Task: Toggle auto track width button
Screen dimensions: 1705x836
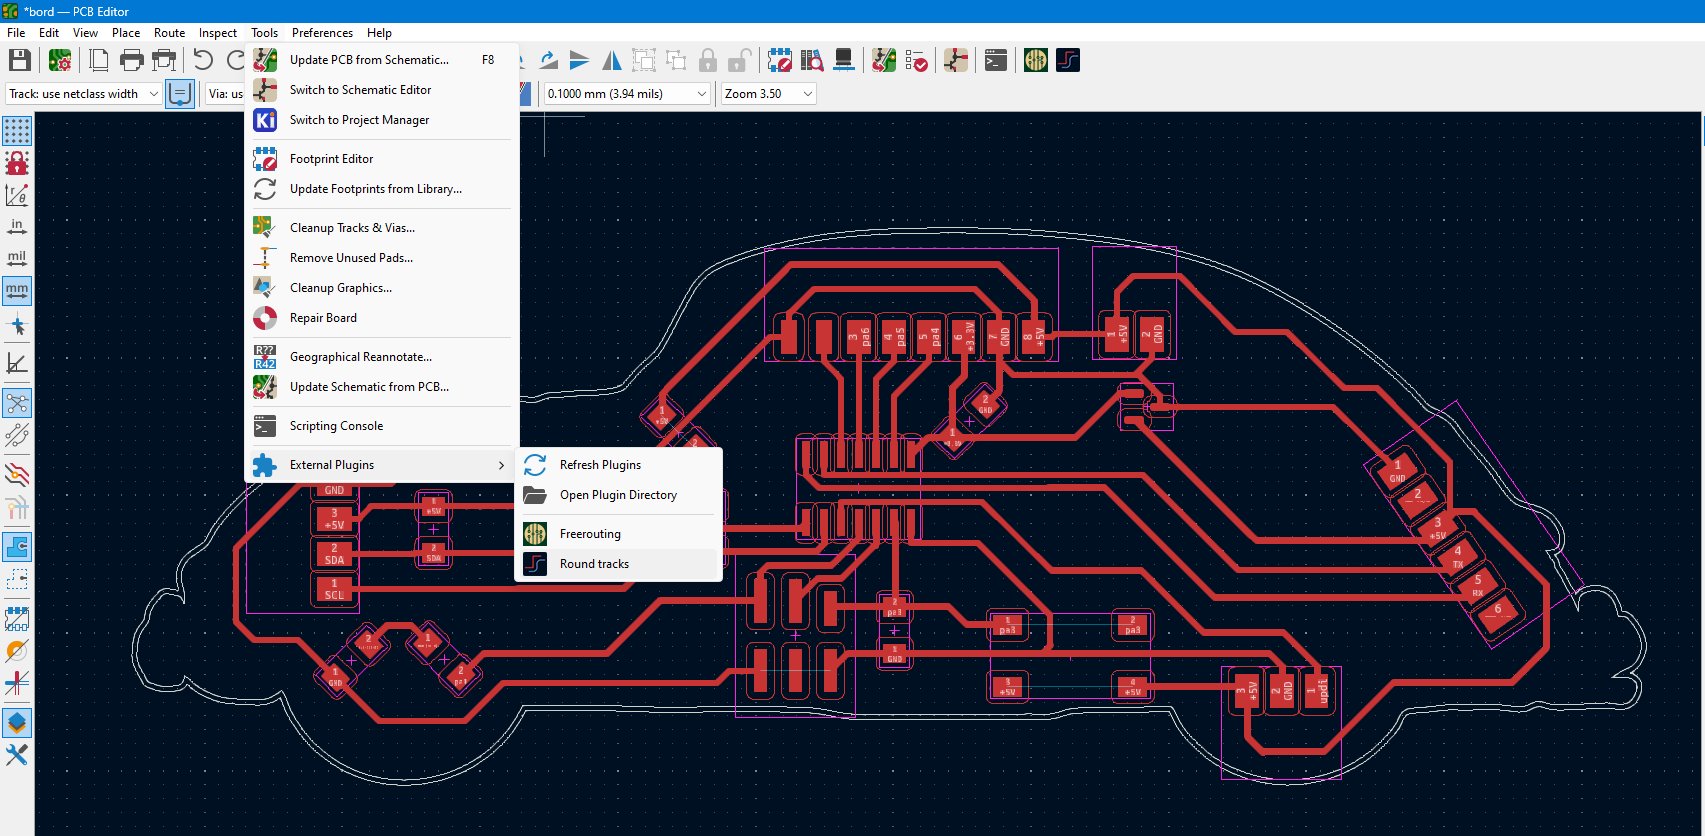Action: click(180, 93)
